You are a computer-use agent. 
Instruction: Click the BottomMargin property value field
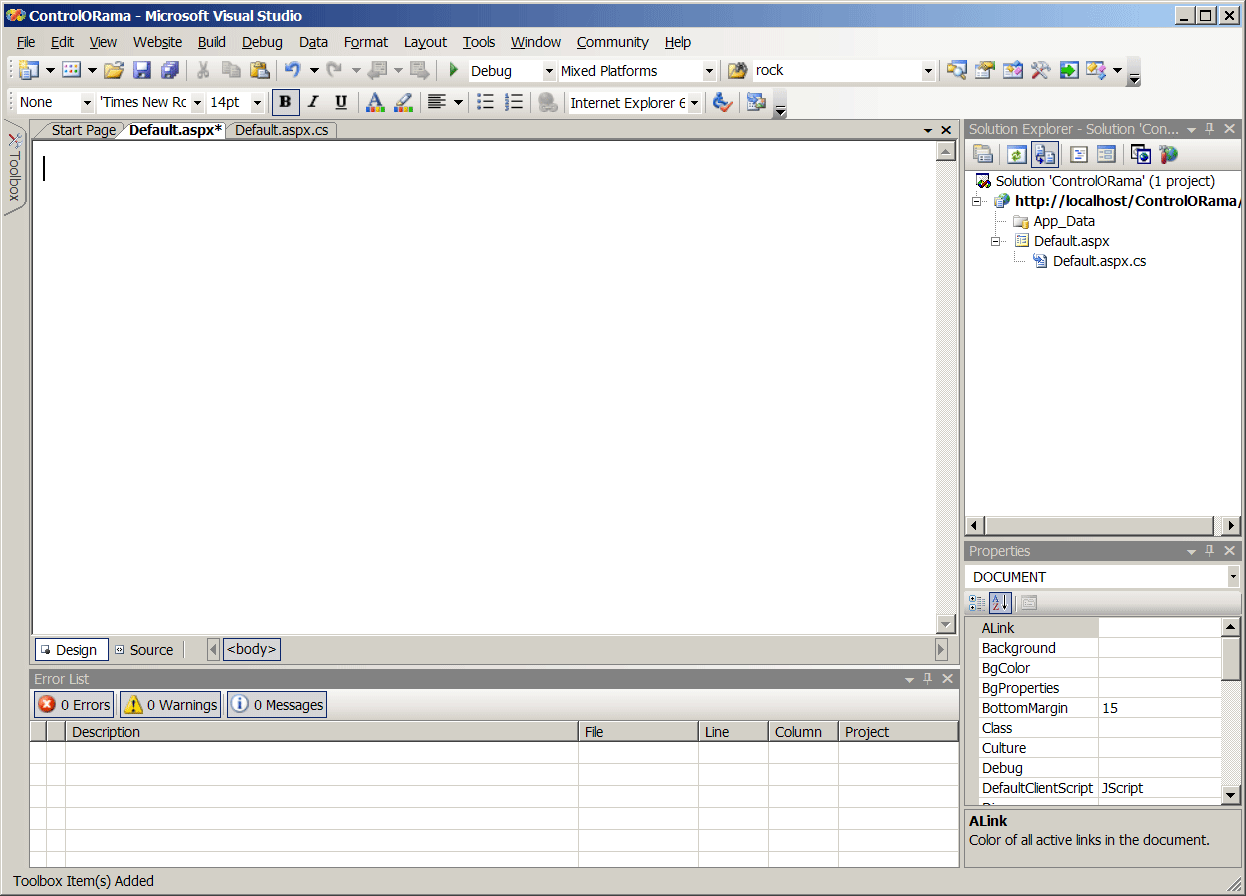tap(1158, 708)
